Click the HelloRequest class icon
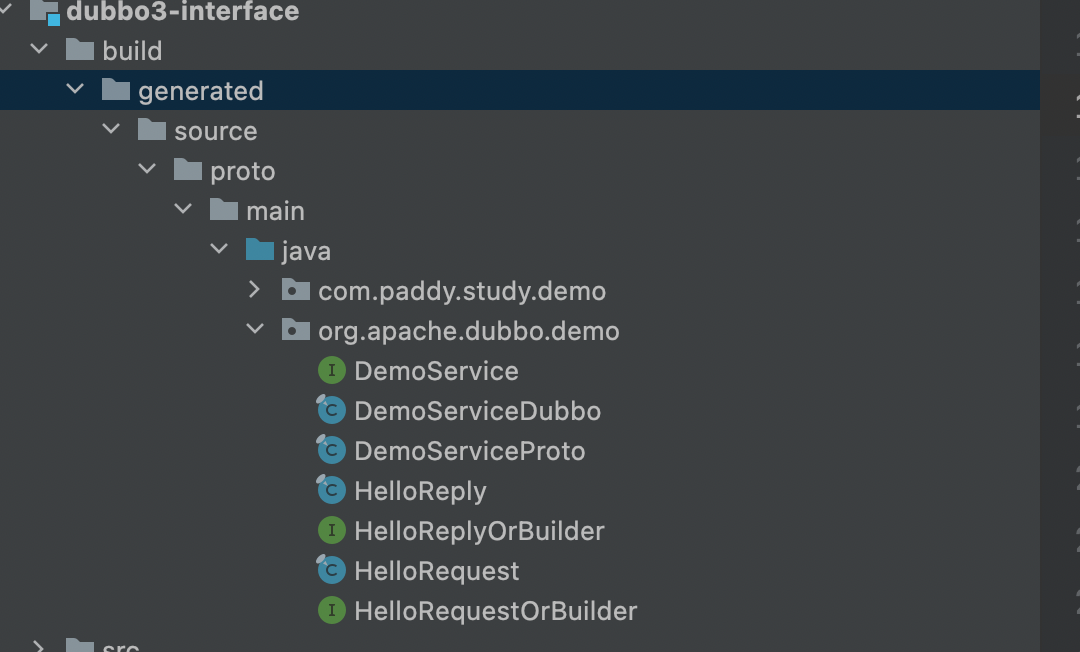The width and height of the screenshot is (1080, 652). point(331,570)
